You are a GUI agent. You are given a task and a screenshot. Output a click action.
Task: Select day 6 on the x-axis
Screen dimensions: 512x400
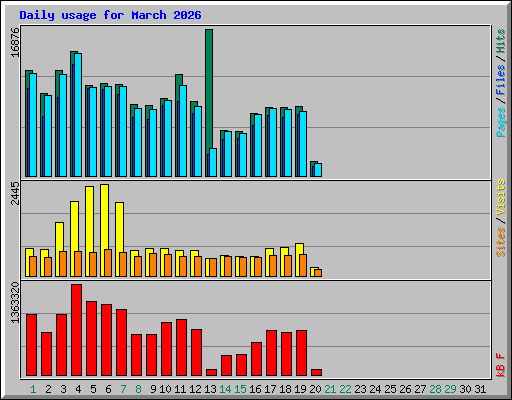click(108, 389)
